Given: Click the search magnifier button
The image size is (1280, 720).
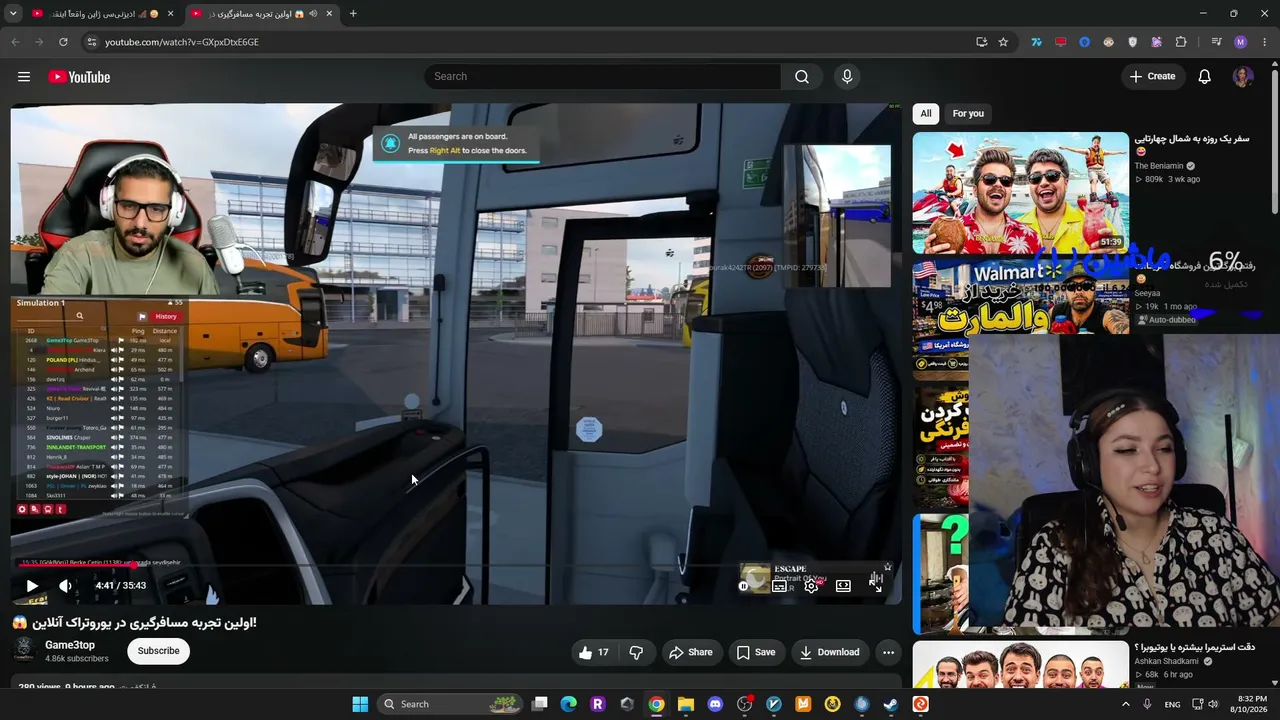Looking at the screenshot, I should click(x=802, y=77).
